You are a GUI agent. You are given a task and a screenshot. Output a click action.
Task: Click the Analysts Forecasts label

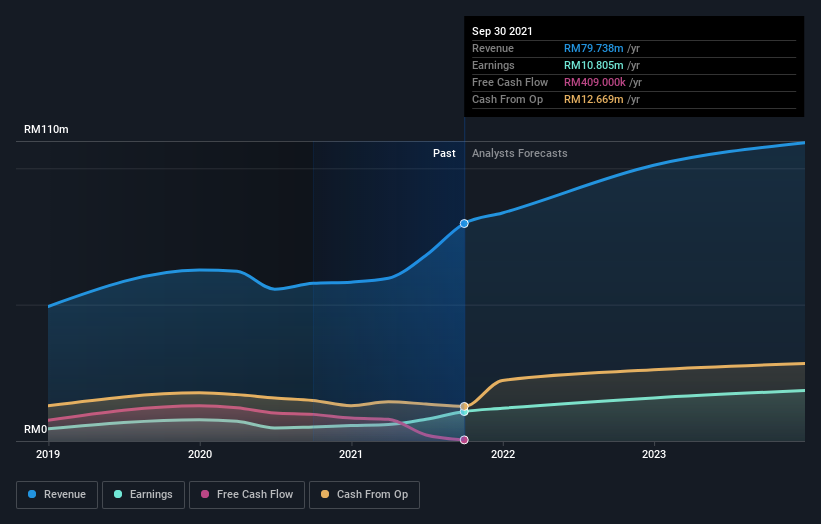click(519, 153)
